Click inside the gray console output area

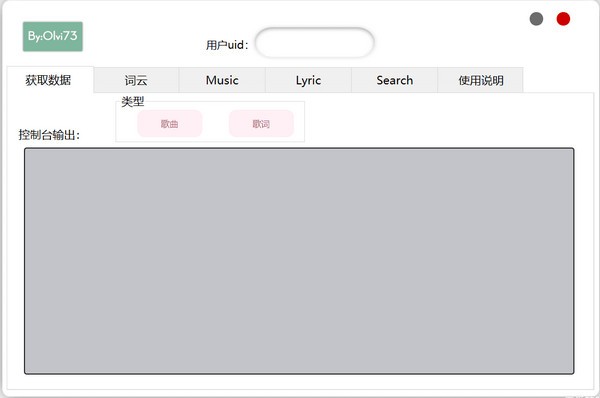tap(299, 261)
